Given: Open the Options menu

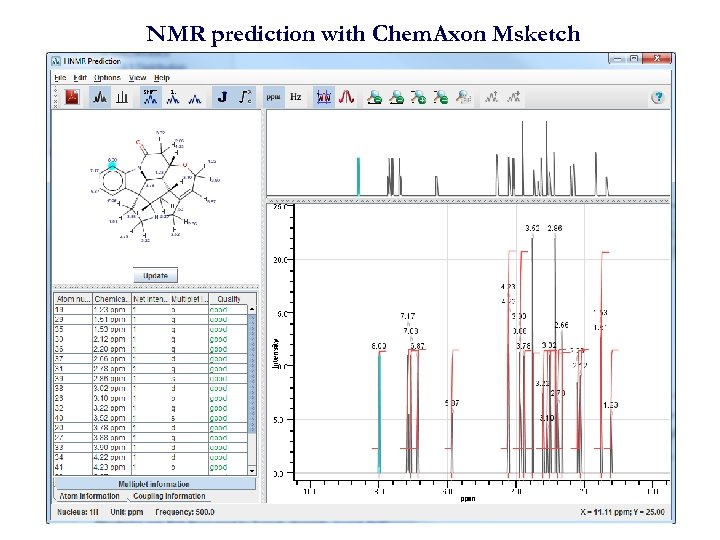Looking at the screenshot, I should click(107, 78).
